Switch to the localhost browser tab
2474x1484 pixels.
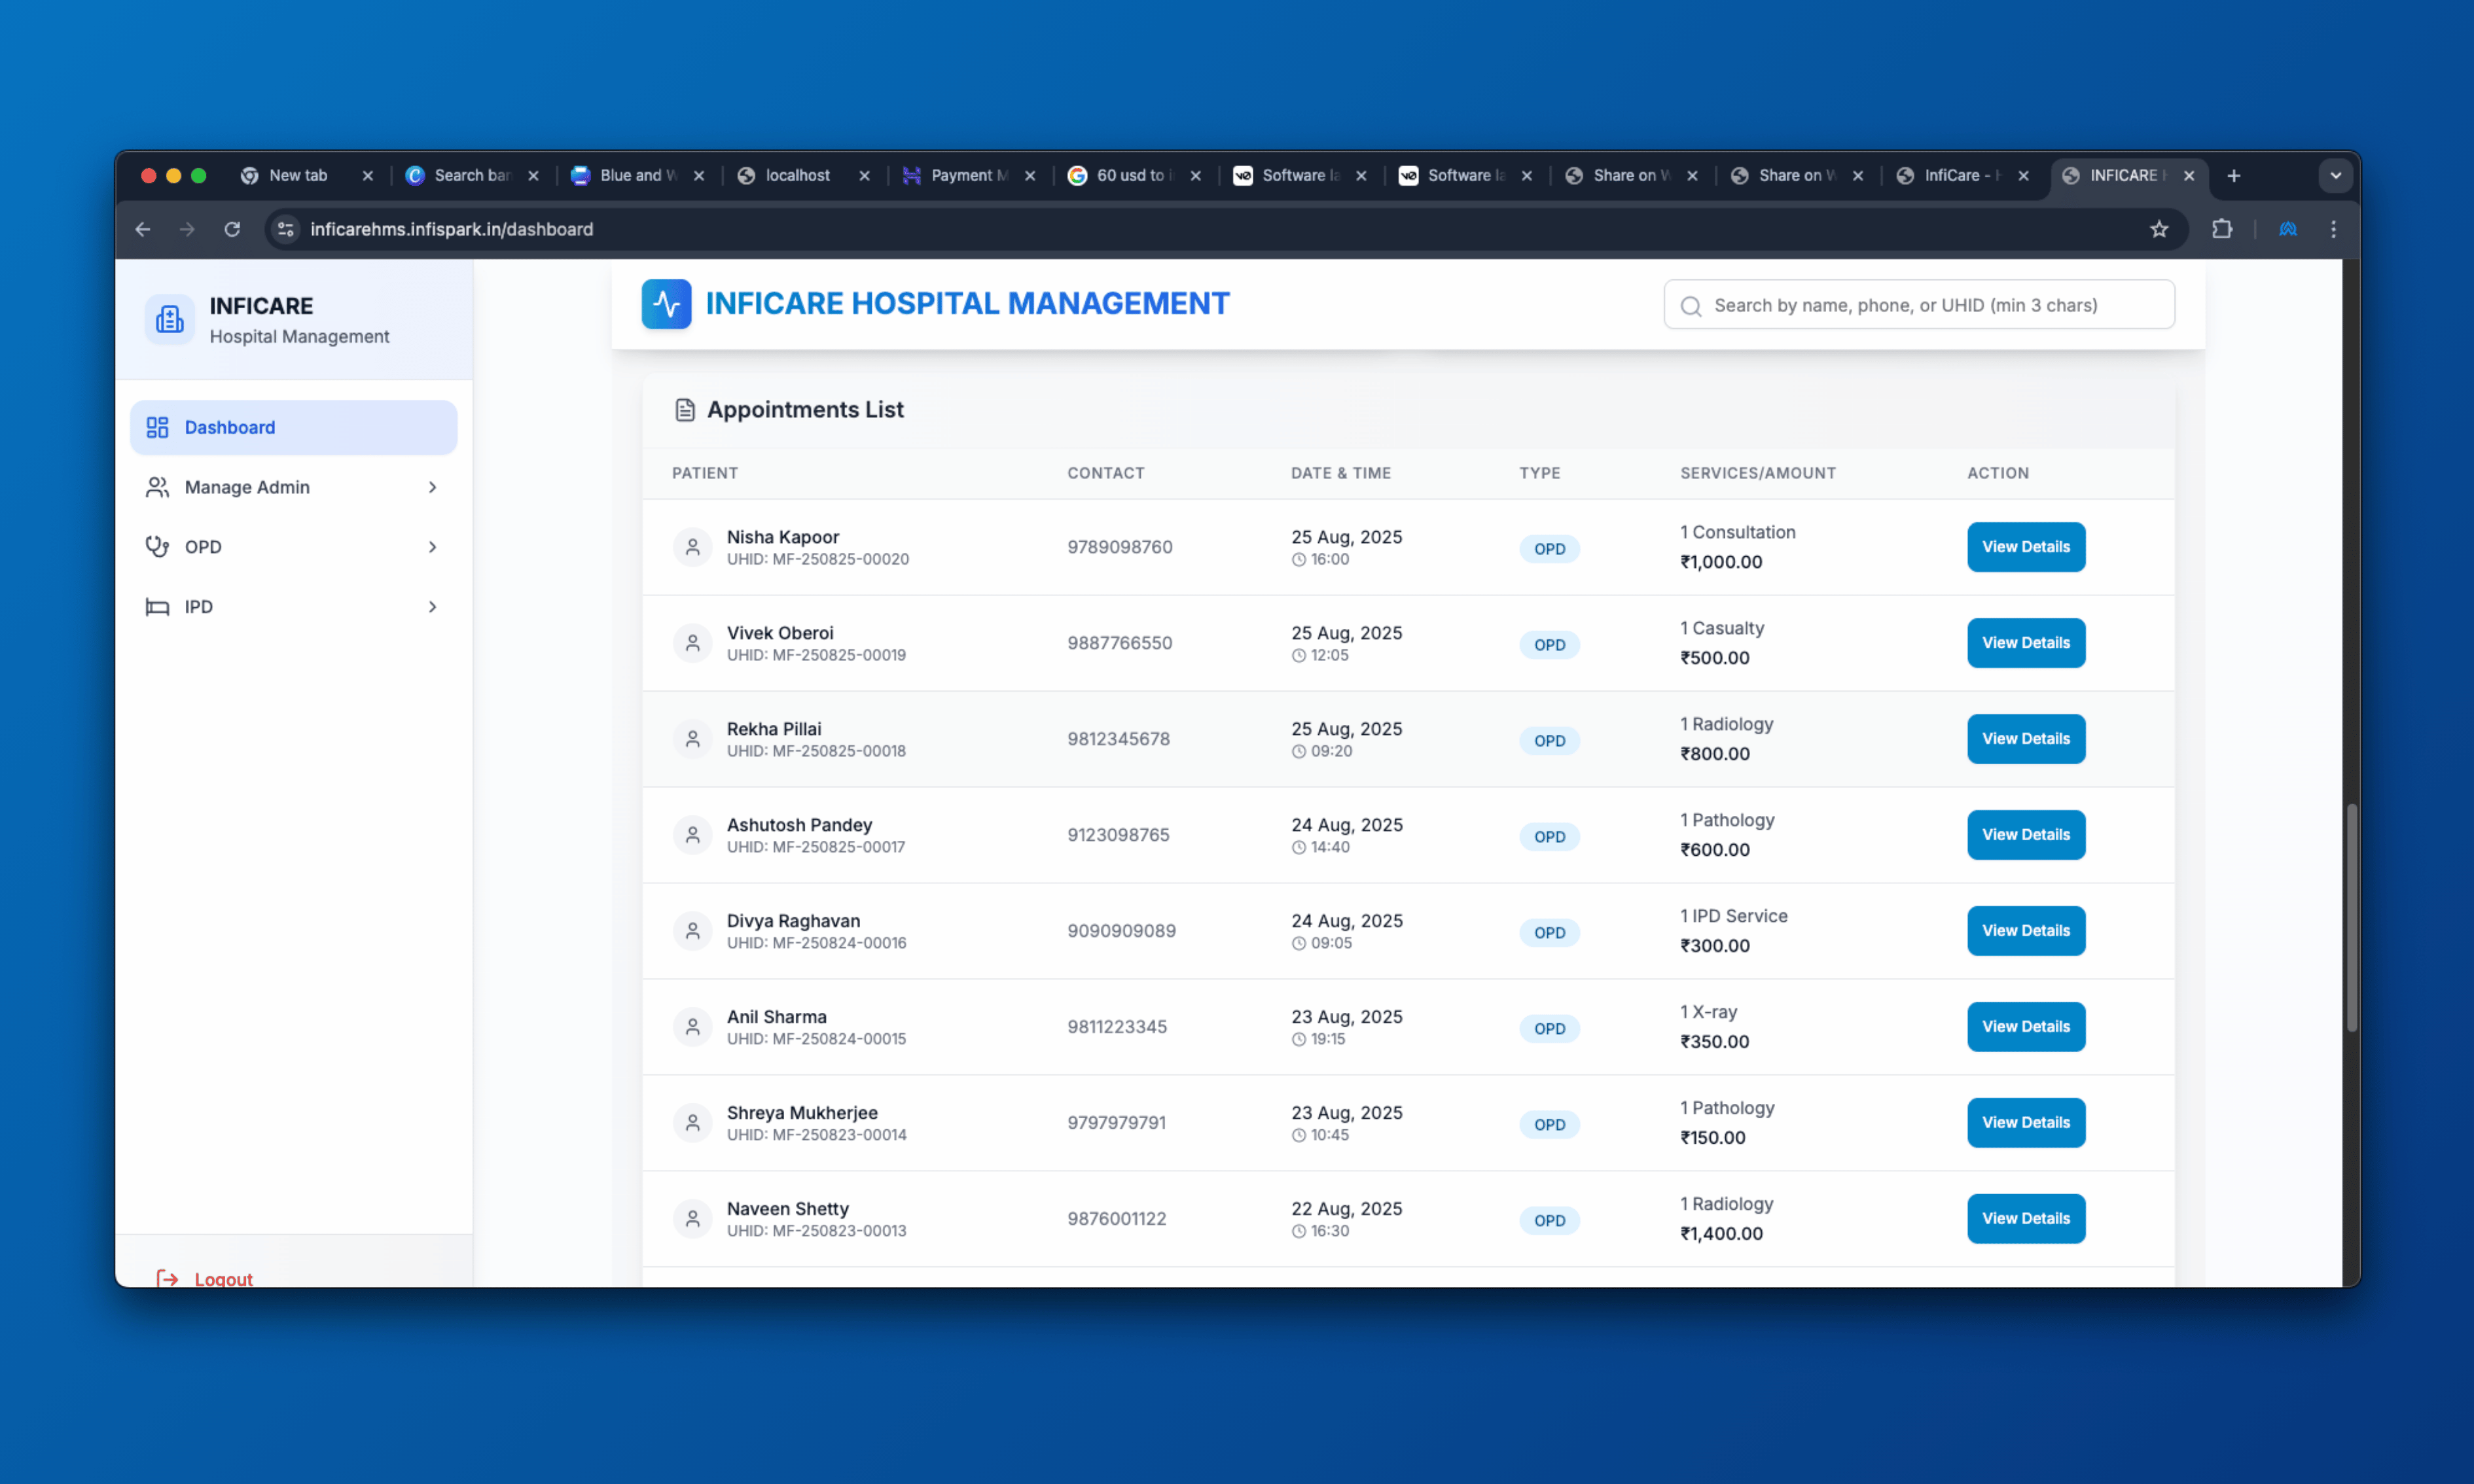[797, 176]
